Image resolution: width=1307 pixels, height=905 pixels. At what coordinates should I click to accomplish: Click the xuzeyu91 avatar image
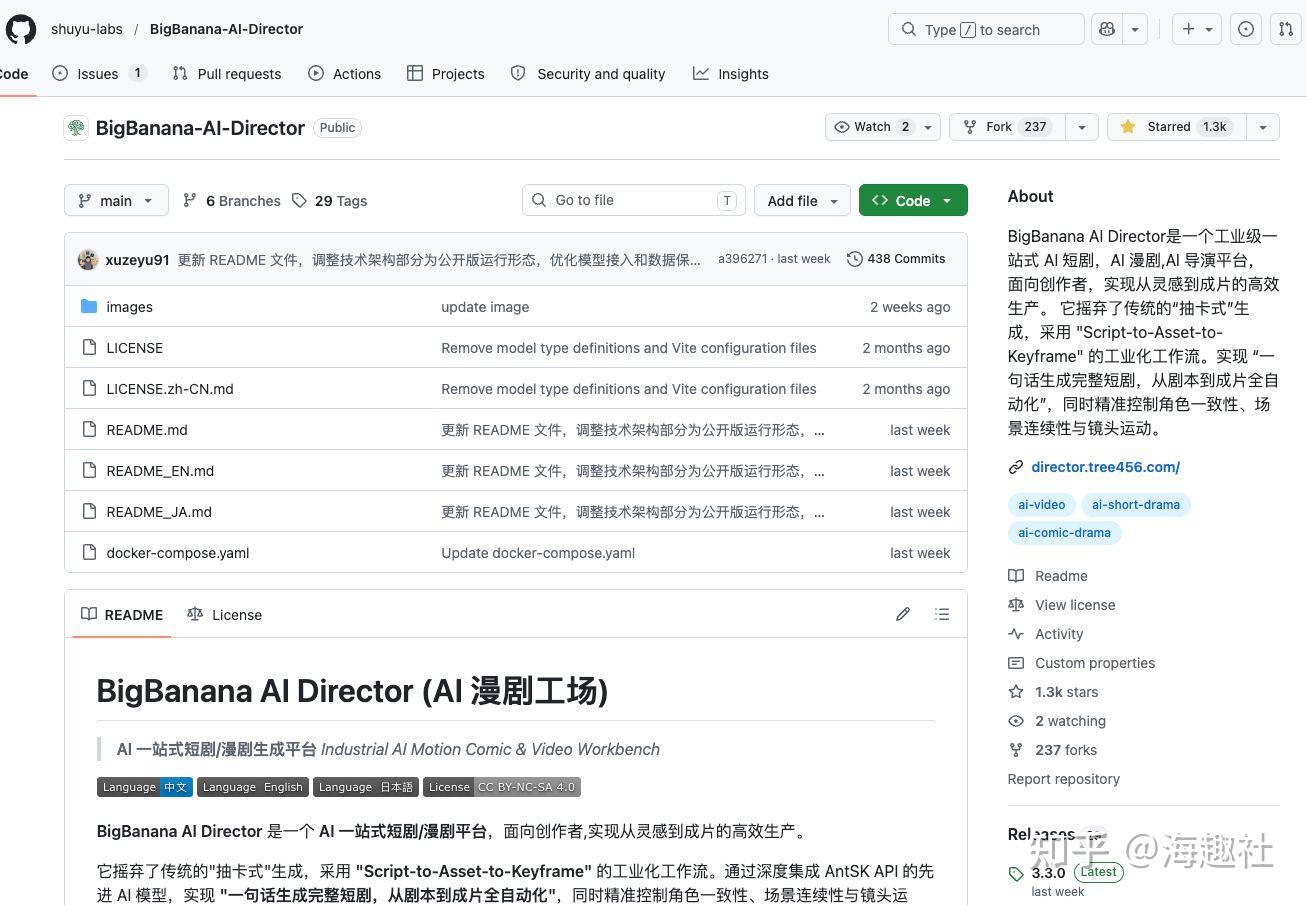coord(88,259)
